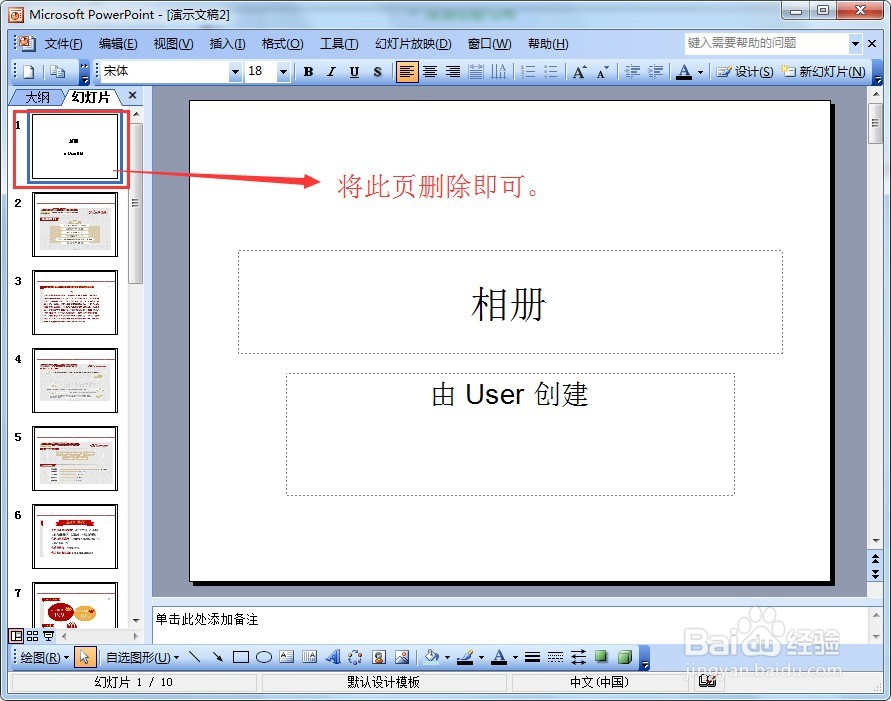The image size is (891, 701).
Task: Toggle numbered list formatting
Action: 528,72
